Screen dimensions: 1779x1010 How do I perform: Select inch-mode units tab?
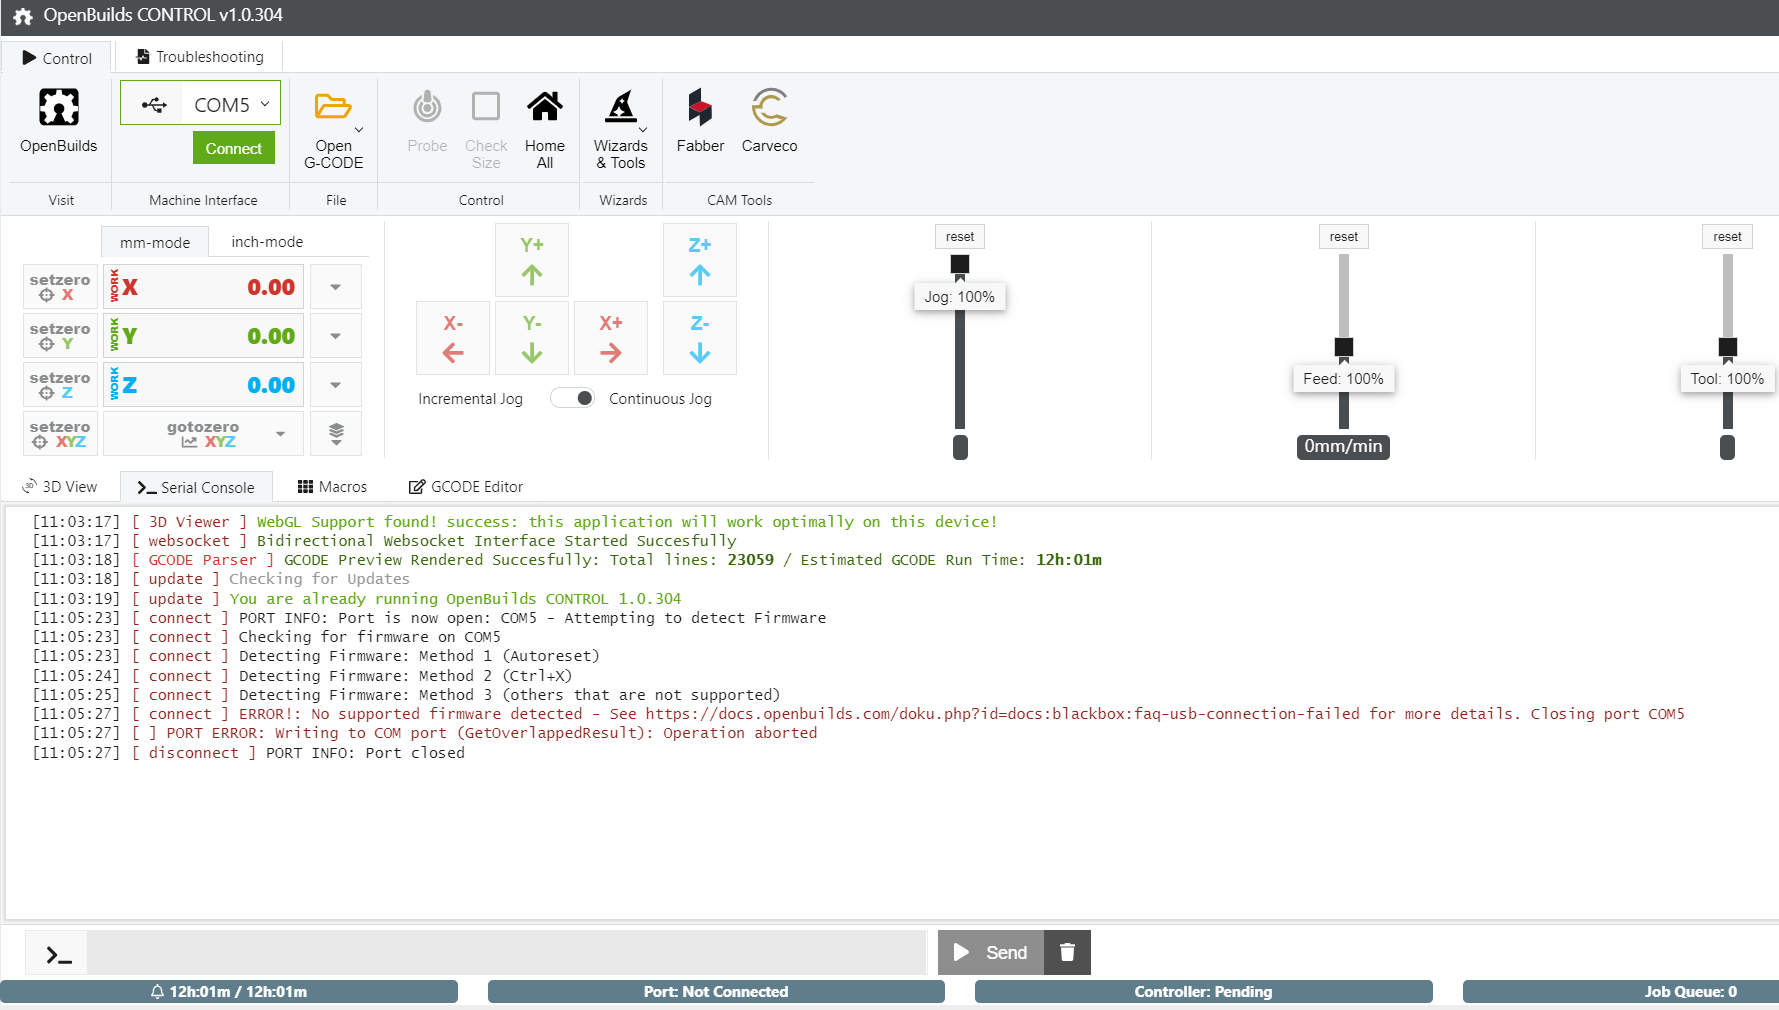267,242
